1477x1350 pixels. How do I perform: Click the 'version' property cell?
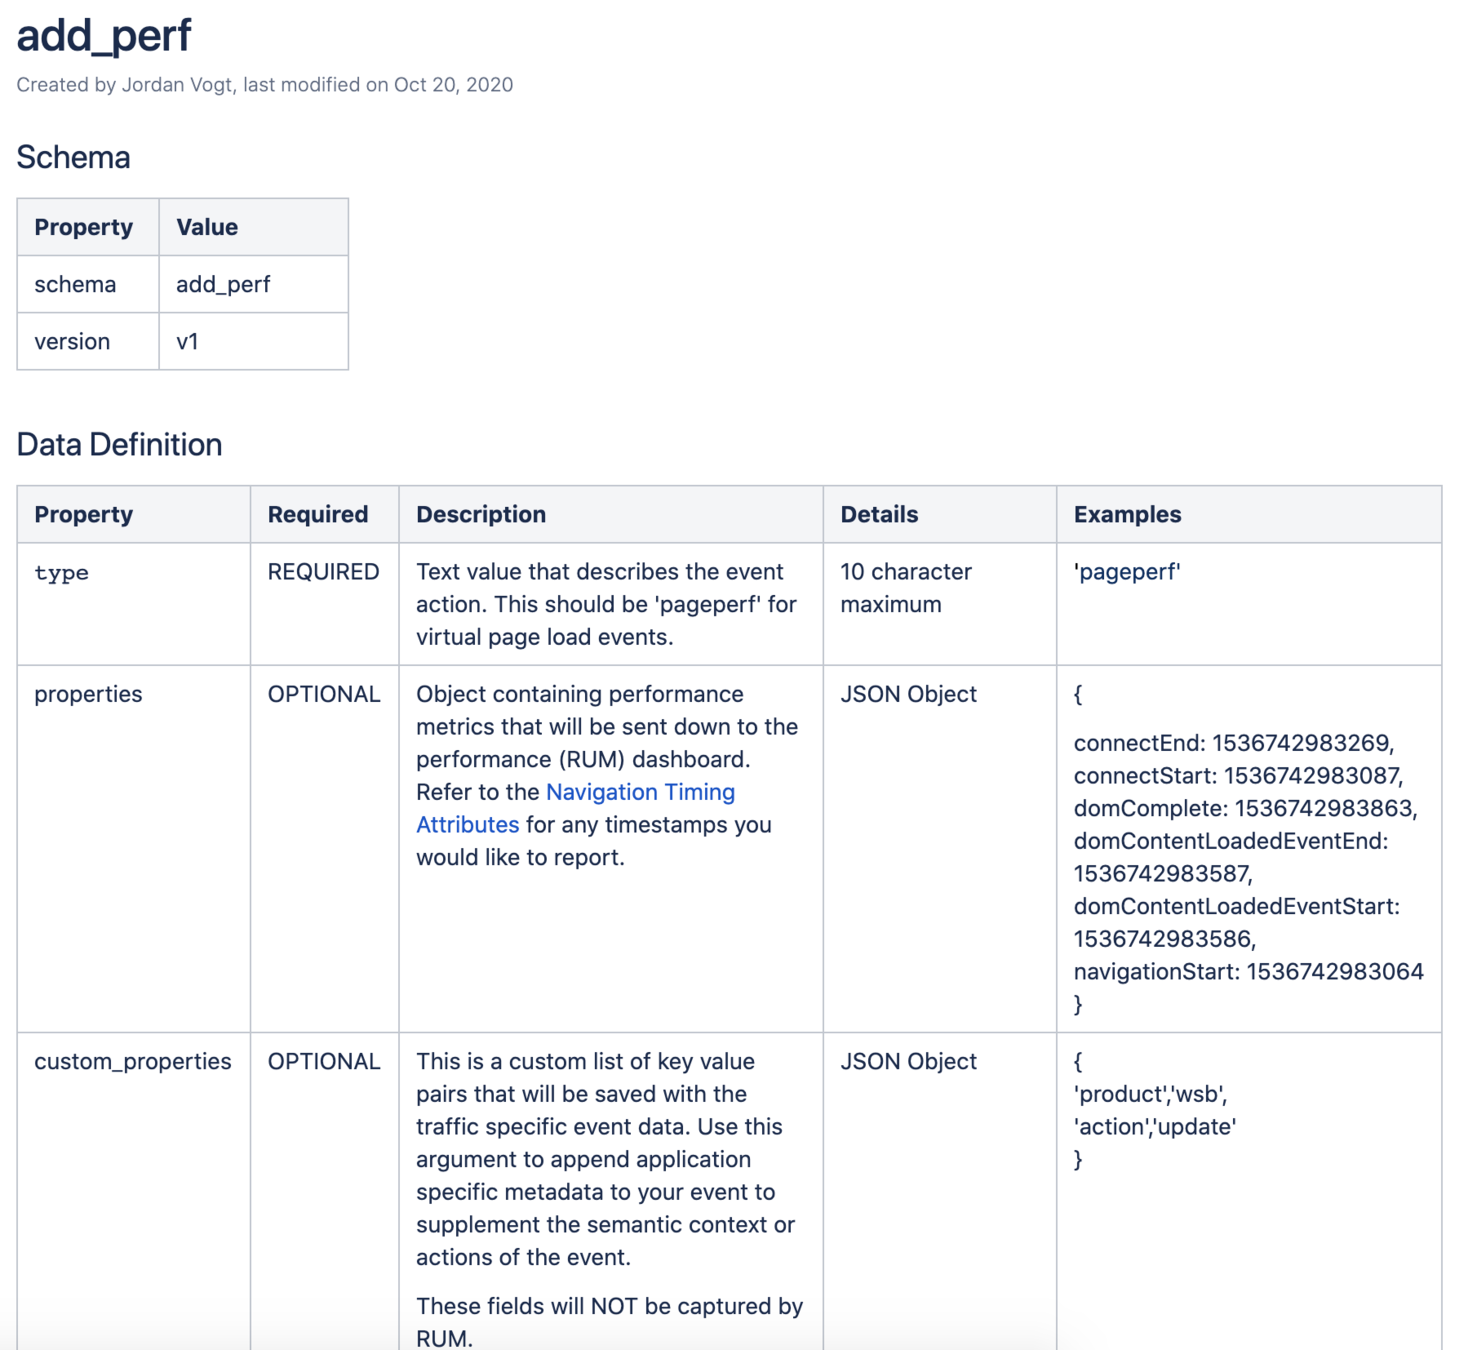88,341
